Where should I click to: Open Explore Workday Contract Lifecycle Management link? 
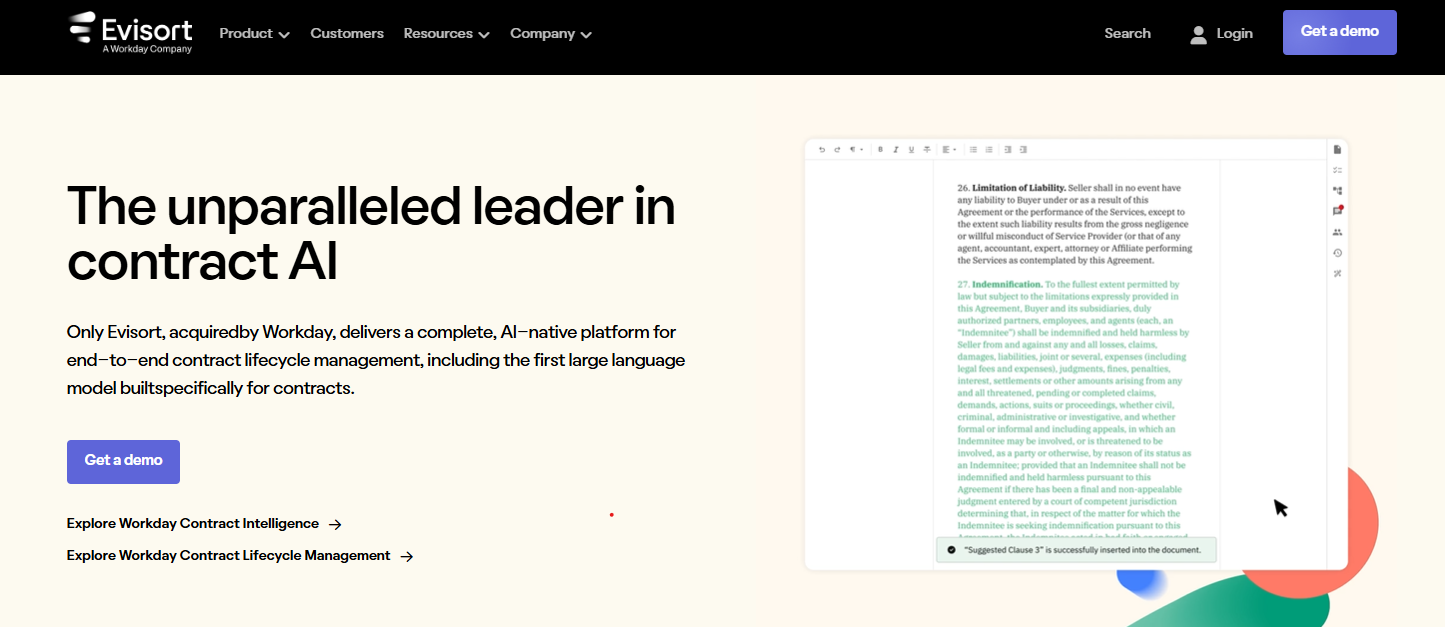point(240,556)
